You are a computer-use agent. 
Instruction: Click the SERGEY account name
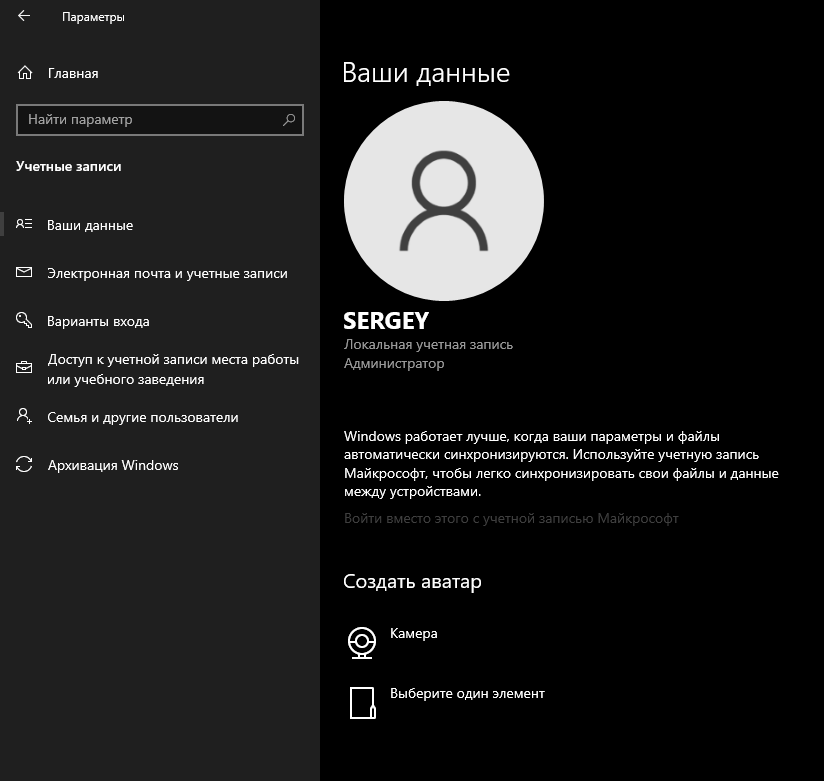[386, 321]
